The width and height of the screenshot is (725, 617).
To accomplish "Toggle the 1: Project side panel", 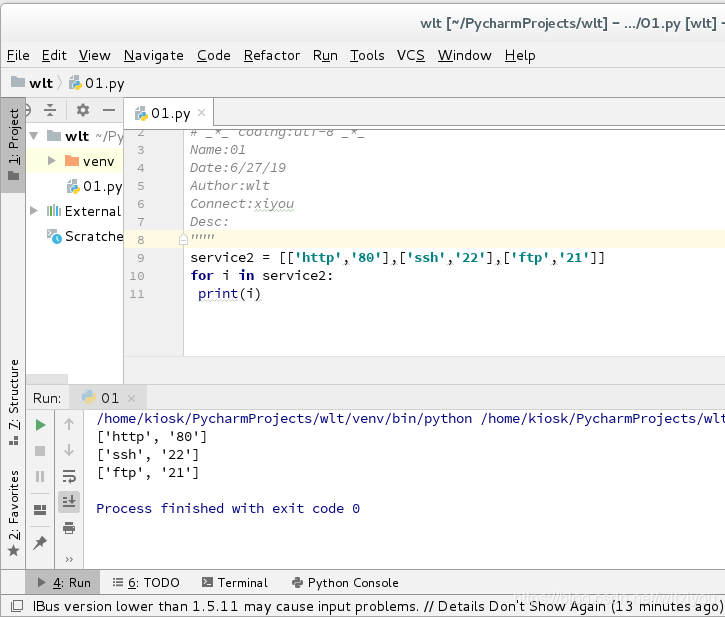I will 13,145.
